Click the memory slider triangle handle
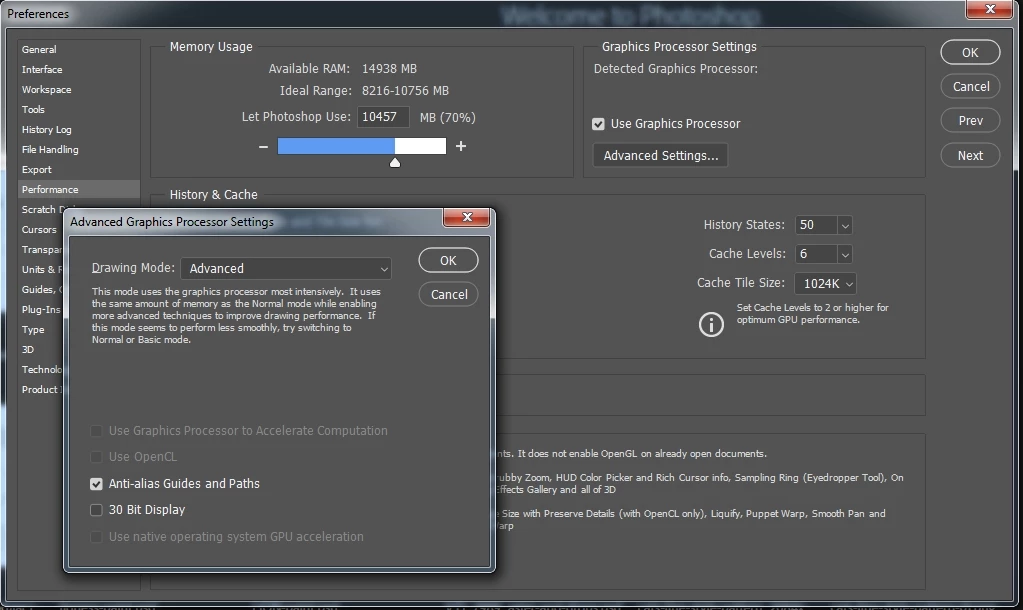This screenshot has height=610, width=1023. pyautogui.click(x=395, y=162)
